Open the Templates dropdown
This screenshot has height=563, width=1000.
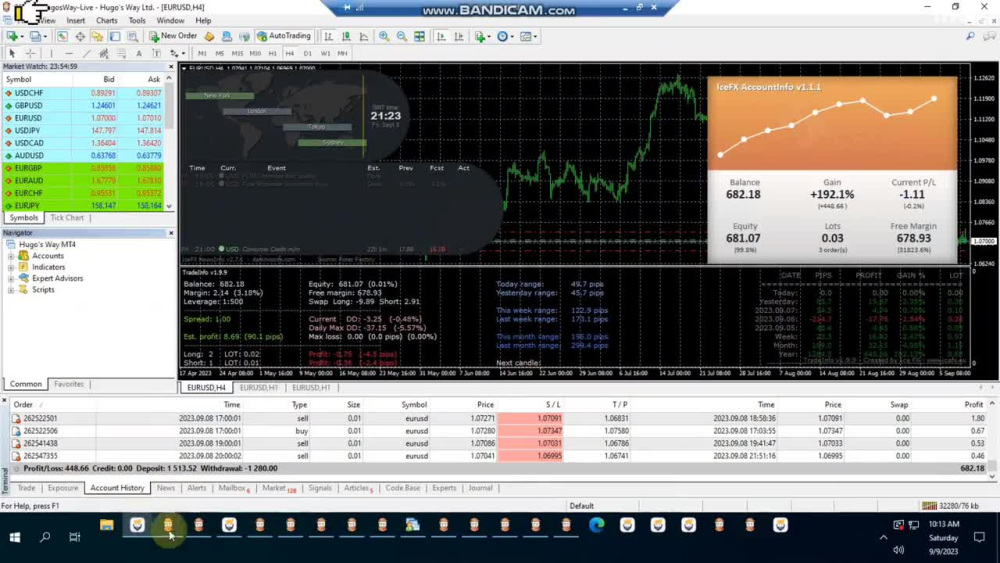[x=535, y=36]
